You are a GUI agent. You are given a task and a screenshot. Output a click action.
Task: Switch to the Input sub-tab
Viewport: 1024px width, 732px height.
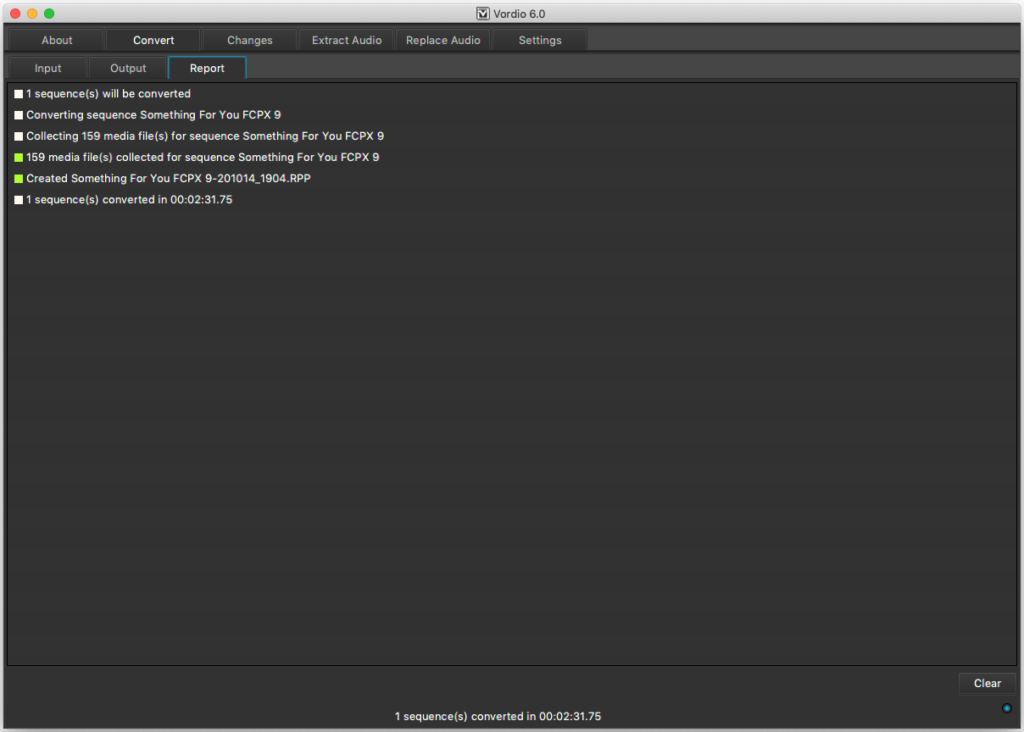[48, 68]
